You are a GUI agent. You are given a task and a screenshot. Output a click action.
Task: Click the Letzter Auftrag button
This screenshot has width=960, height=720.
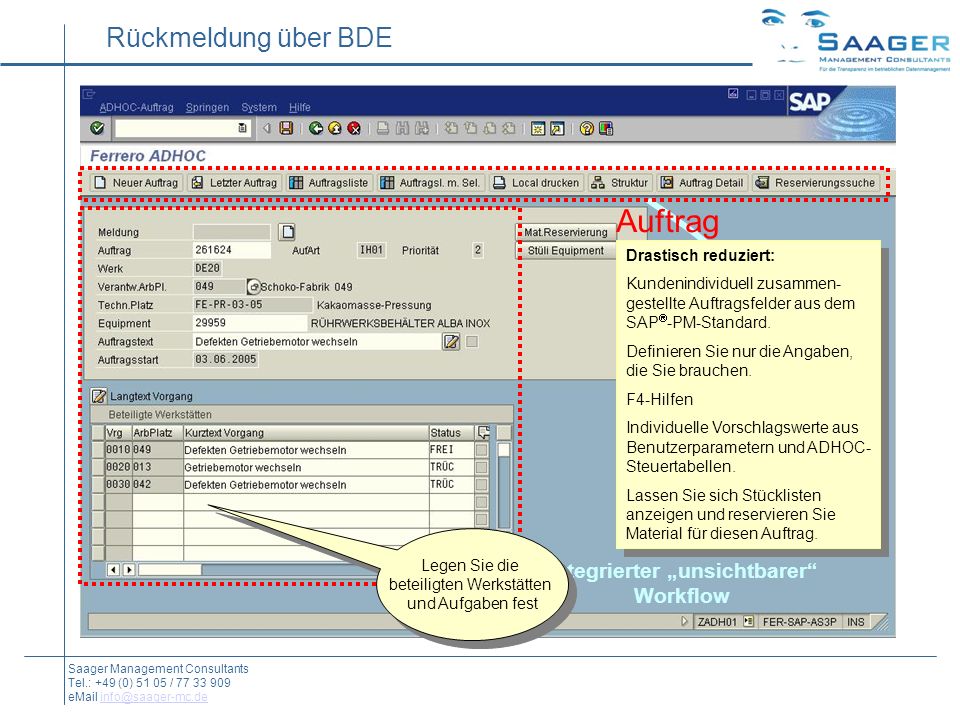coord(234,182)
